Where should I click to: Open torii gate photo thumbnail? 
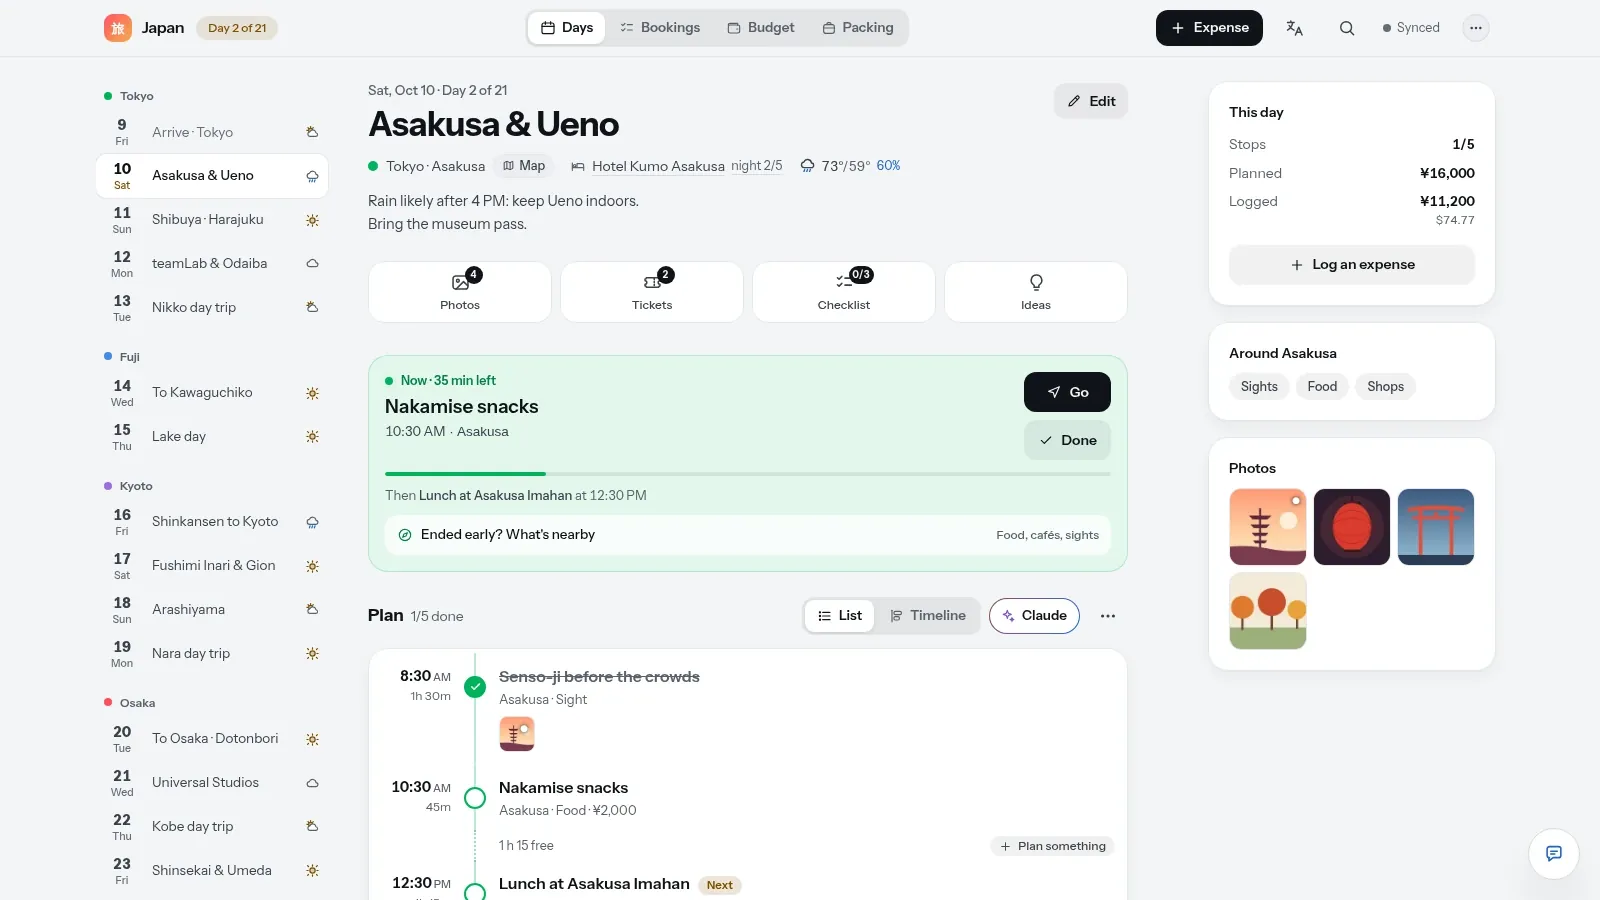point(1436,527)
